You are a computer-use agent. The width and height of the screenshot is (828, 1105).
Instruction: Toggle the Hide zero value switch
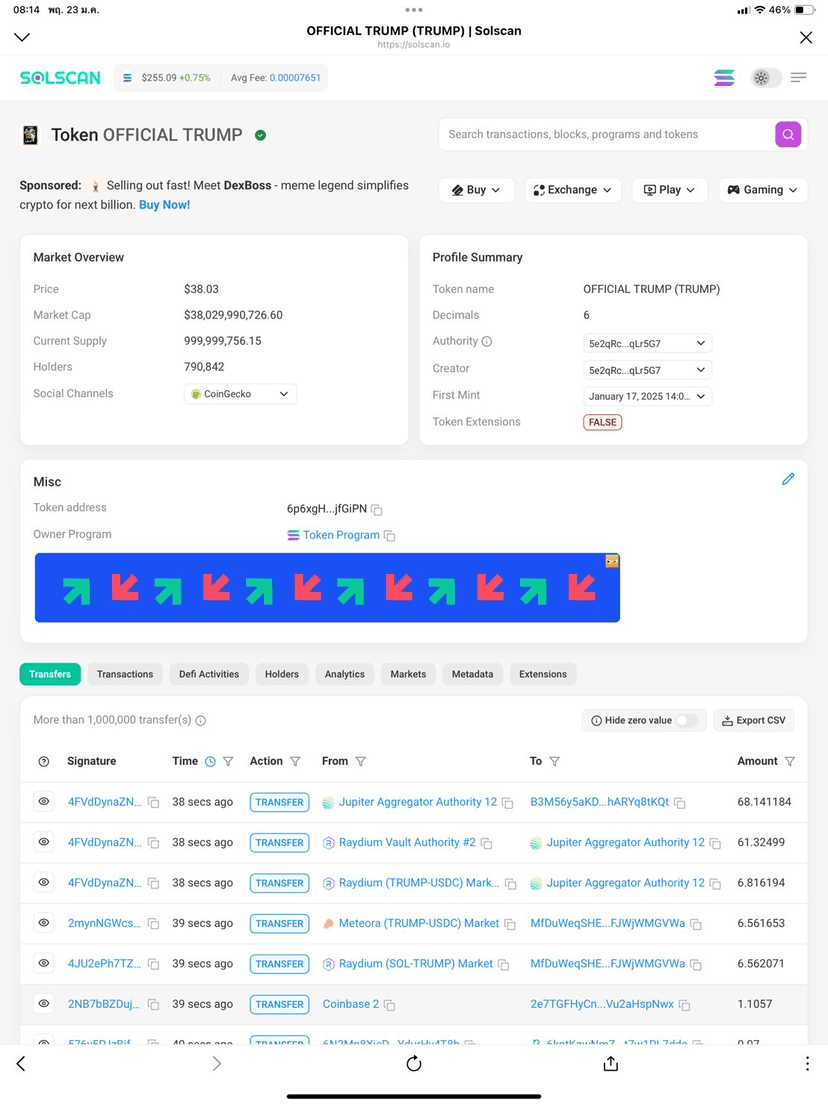pos(687,720)
